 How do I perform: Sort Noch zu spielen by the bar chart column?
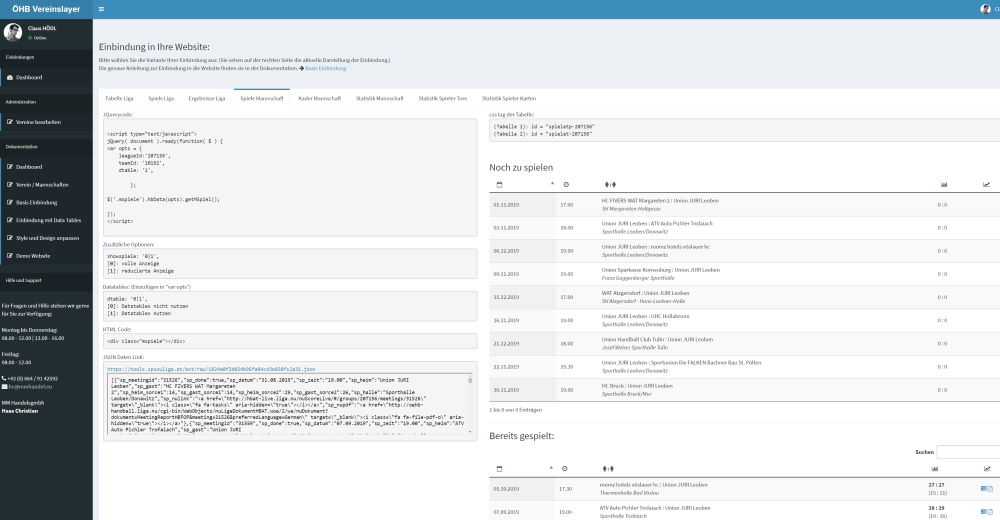coord(944,184)
